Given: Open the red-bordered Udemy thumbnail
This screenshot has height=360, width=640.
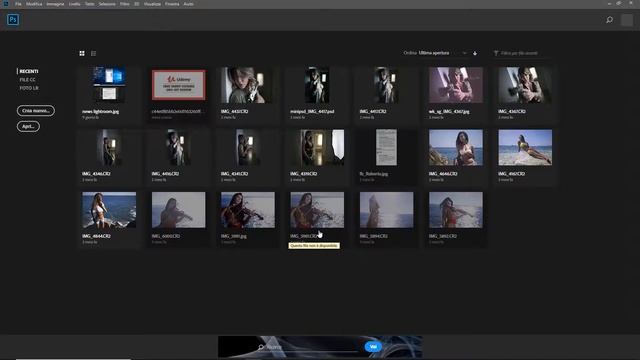Looking at the screenshot, I should click(x=178, y=85).
